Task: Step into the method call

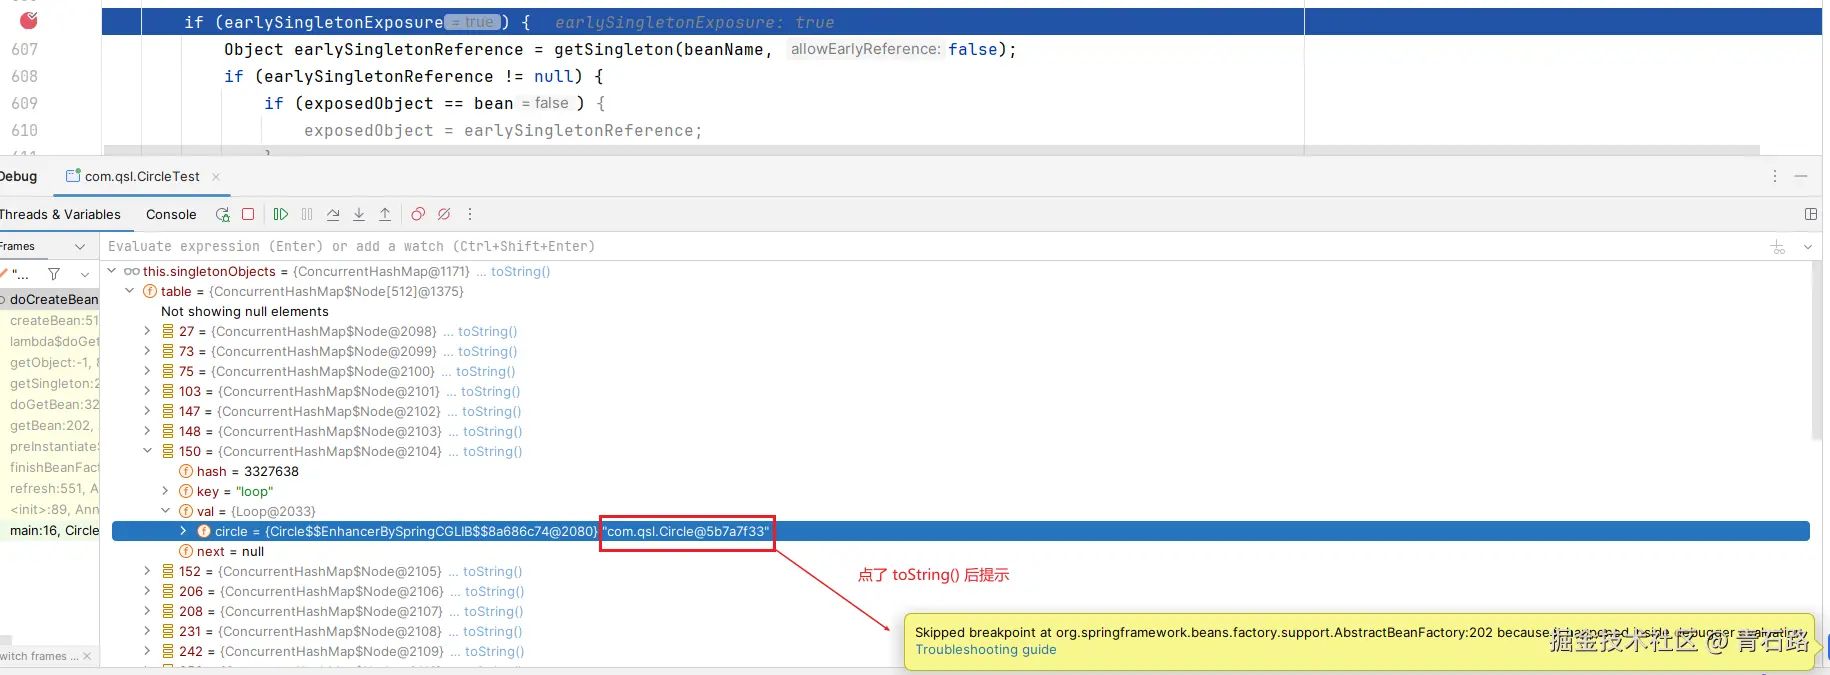Action: click(359, 214)
